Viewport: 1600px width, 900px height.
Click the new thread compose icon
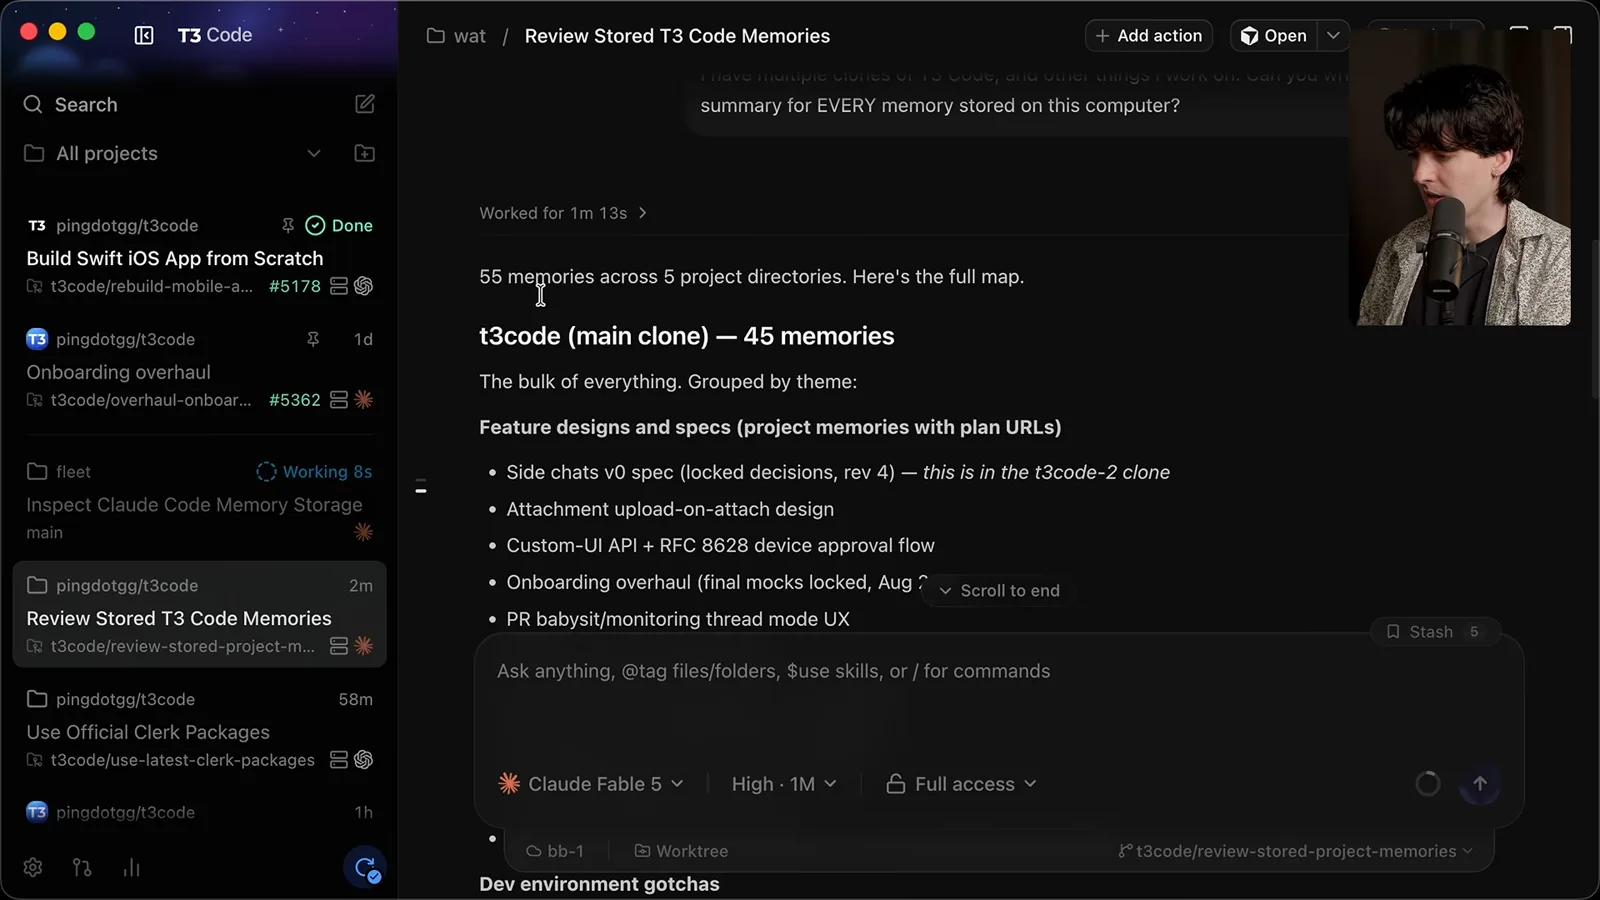tap(365, 104)
